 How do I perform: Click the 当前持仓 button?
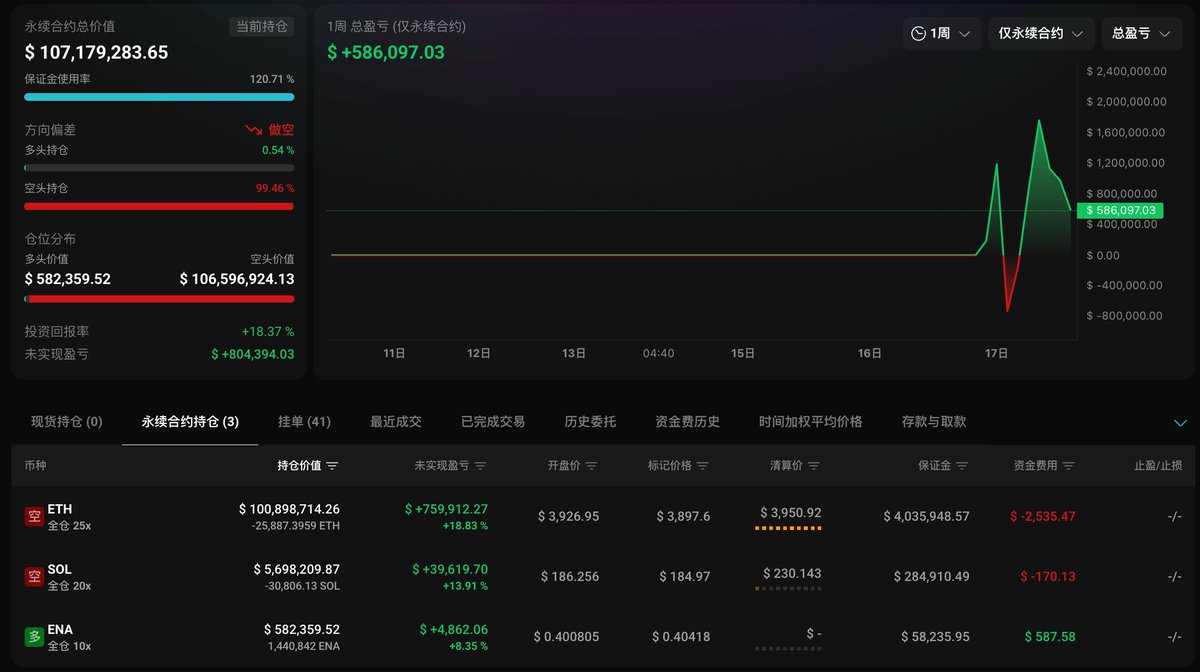pos(261,26)
